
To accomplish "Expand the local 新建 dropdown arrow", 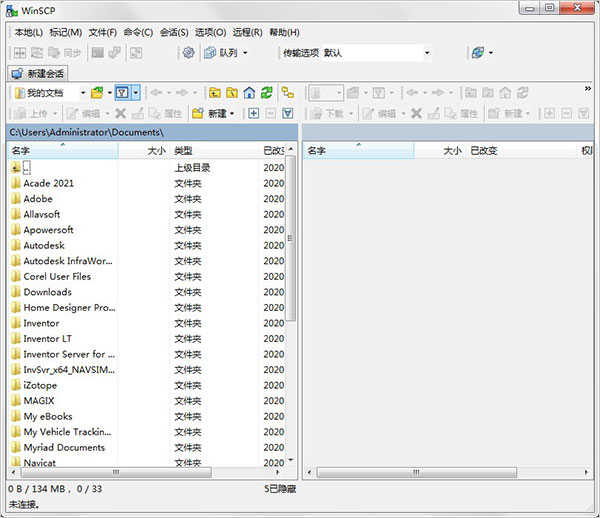I will coord(232,114).
